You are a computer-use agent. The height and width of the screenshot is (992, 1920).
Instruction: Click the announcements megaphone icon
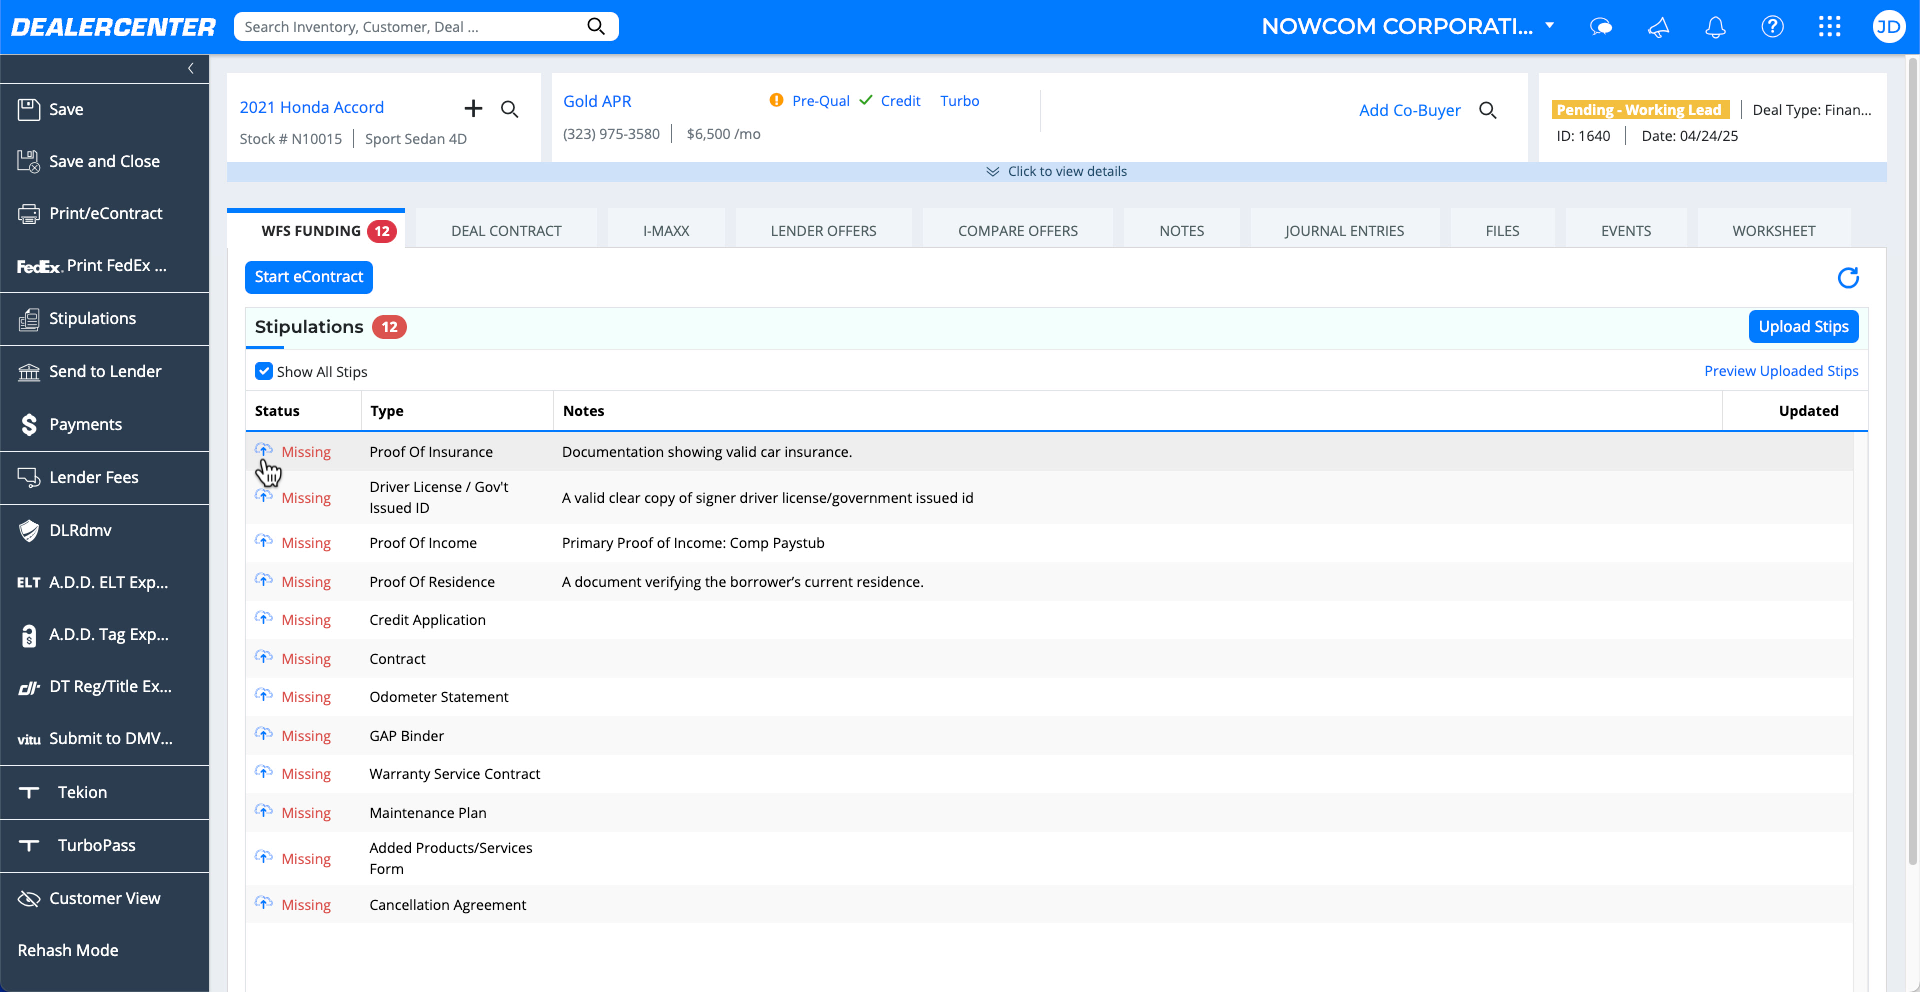pos(1658,27)
